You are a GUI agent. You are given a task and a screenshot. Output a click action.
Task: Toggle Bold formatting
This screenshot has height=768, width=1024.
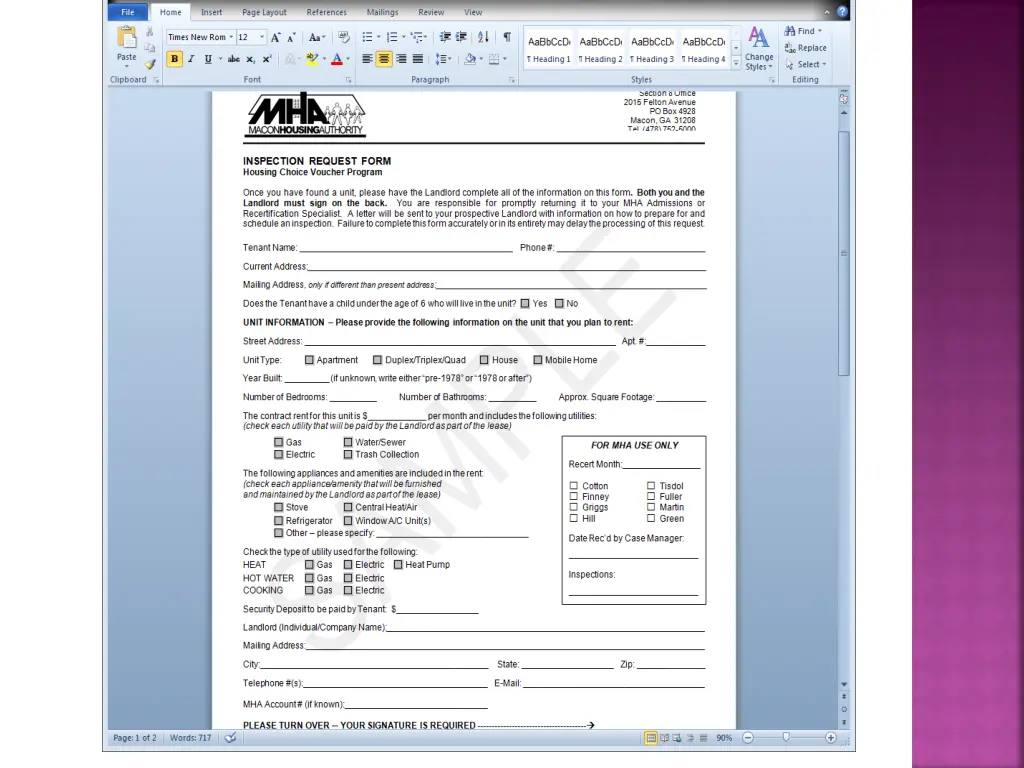click(174, 59)
